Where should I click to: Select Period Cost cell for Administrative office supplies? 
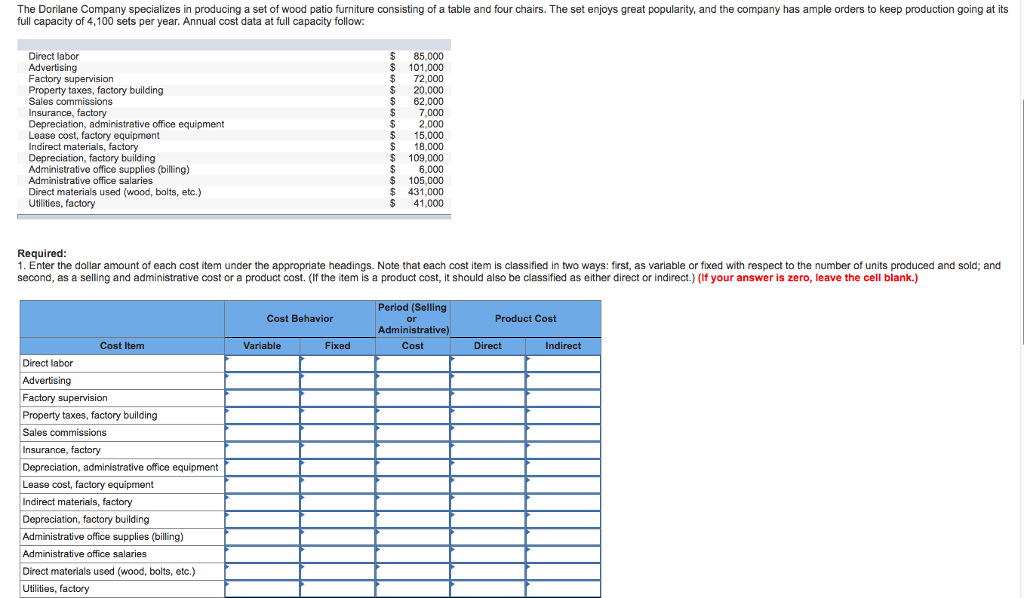pos(413,537)
